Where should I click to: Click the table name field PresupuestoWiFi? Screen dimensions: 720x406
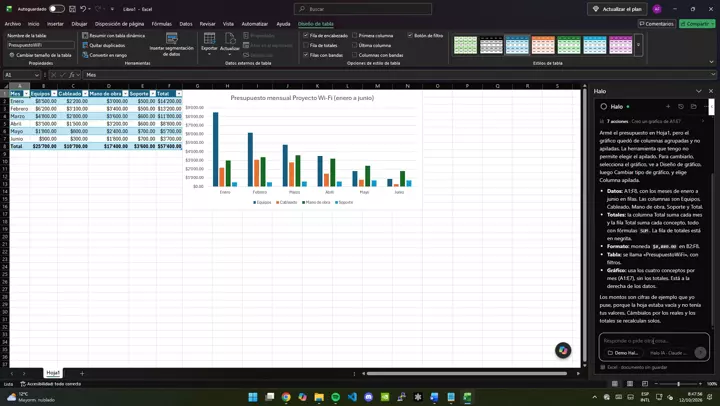[41, 45]
